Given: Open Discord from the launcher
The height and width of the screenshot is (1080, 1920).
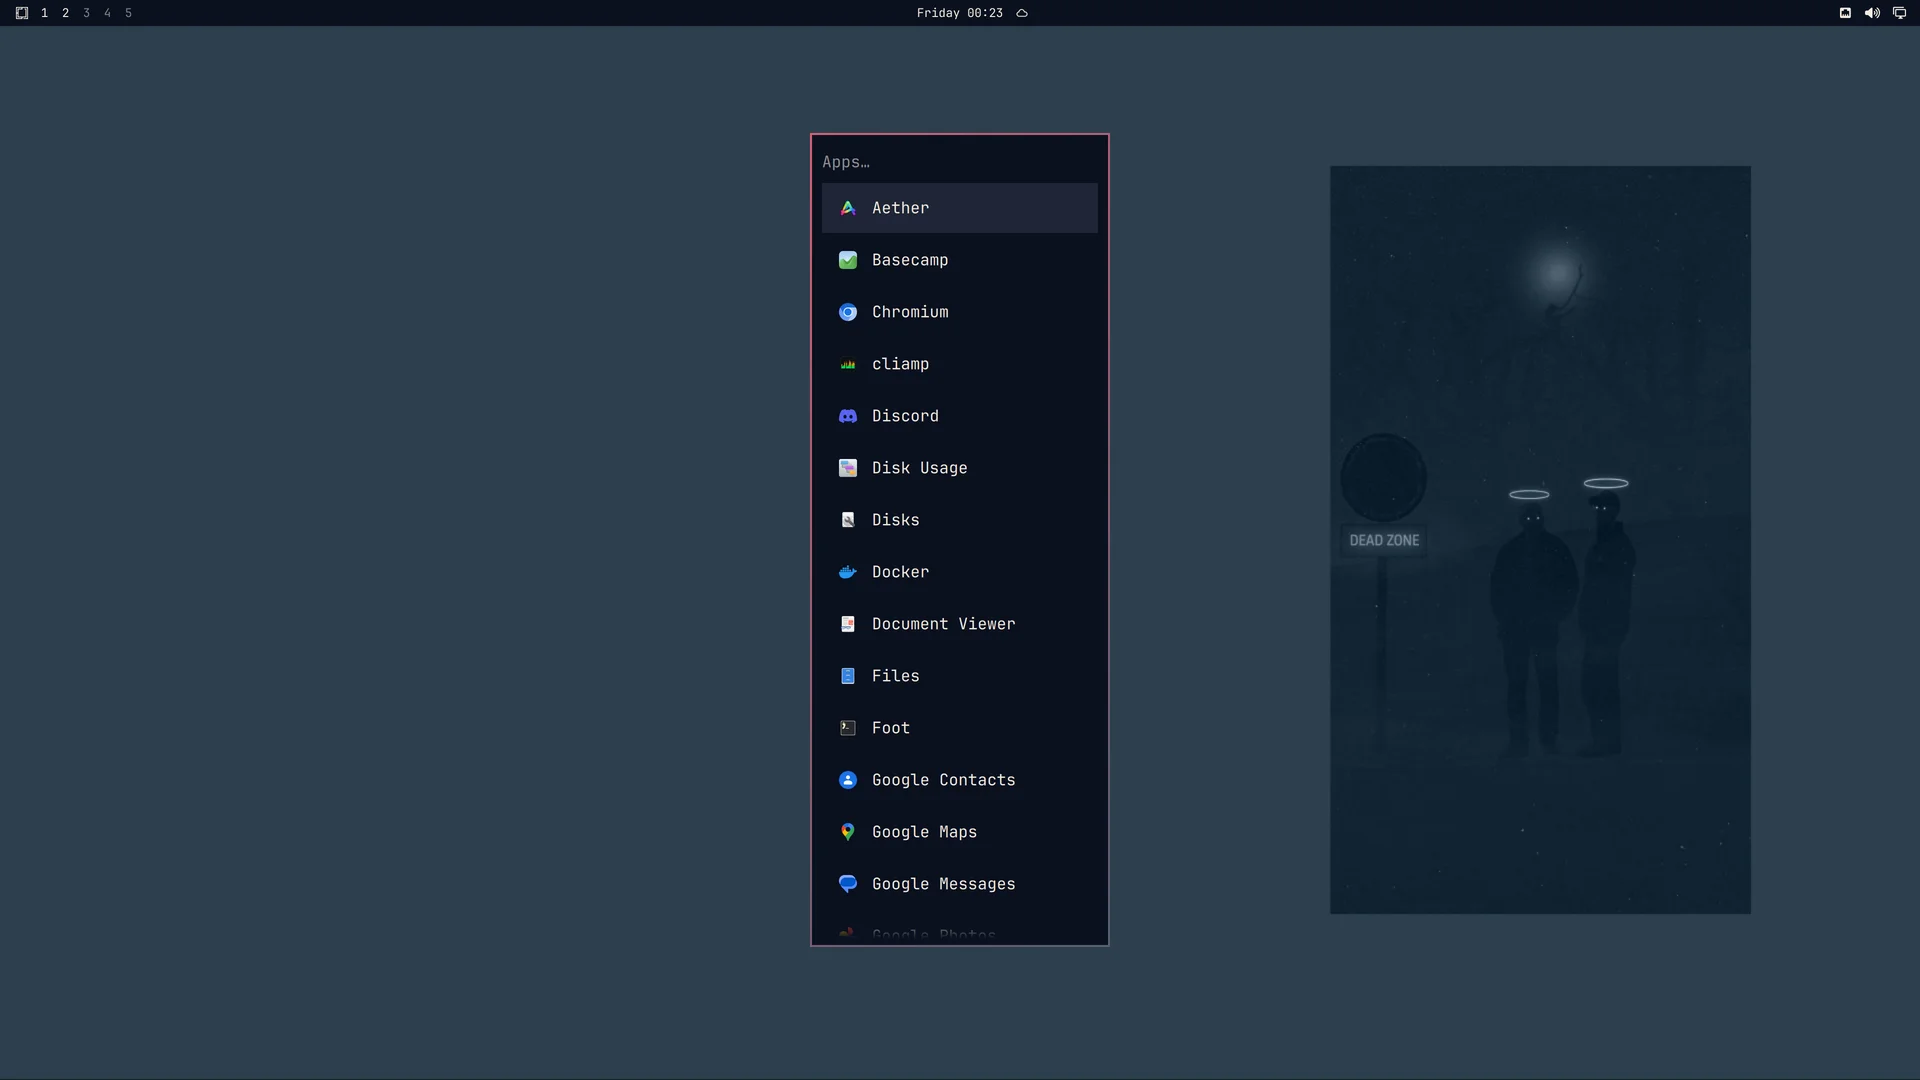Looking at the screenshot, I should 959,416.
